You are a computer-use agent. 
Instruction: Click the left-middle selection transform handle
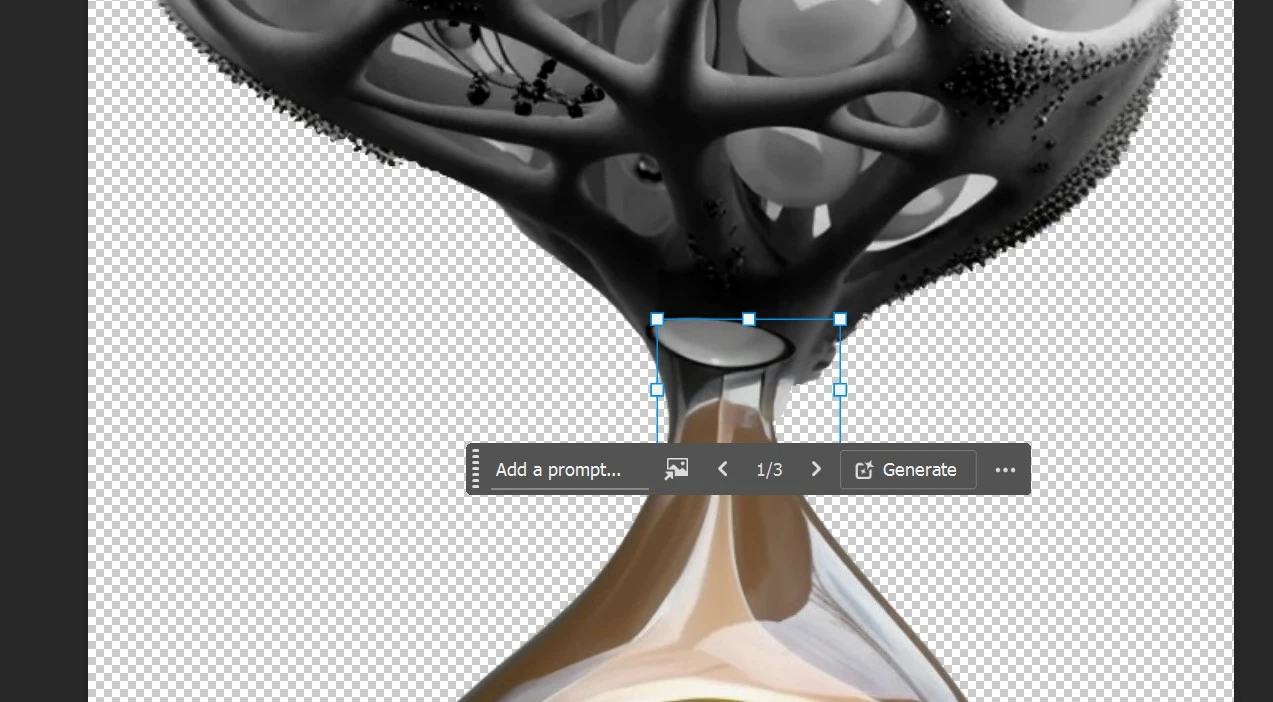pos(657,390)
